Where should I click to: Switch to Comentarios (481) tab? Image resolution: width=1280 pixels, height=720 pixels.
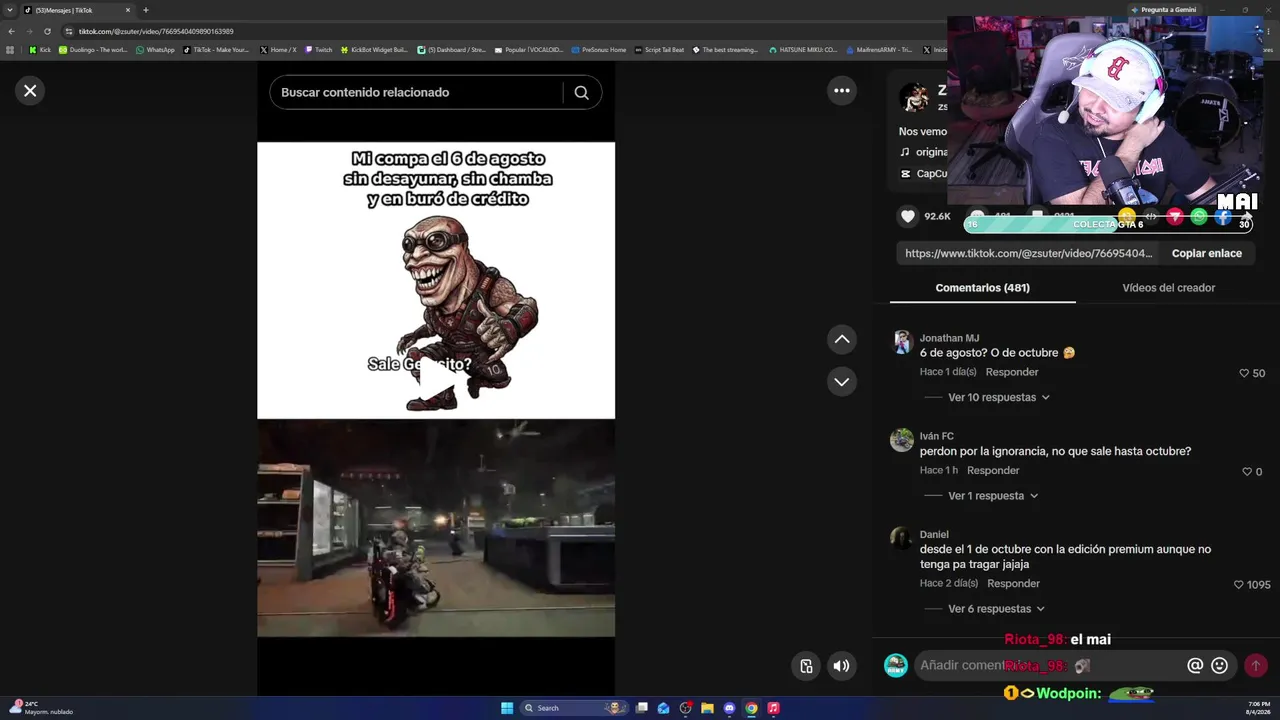(x=983, y=288)
